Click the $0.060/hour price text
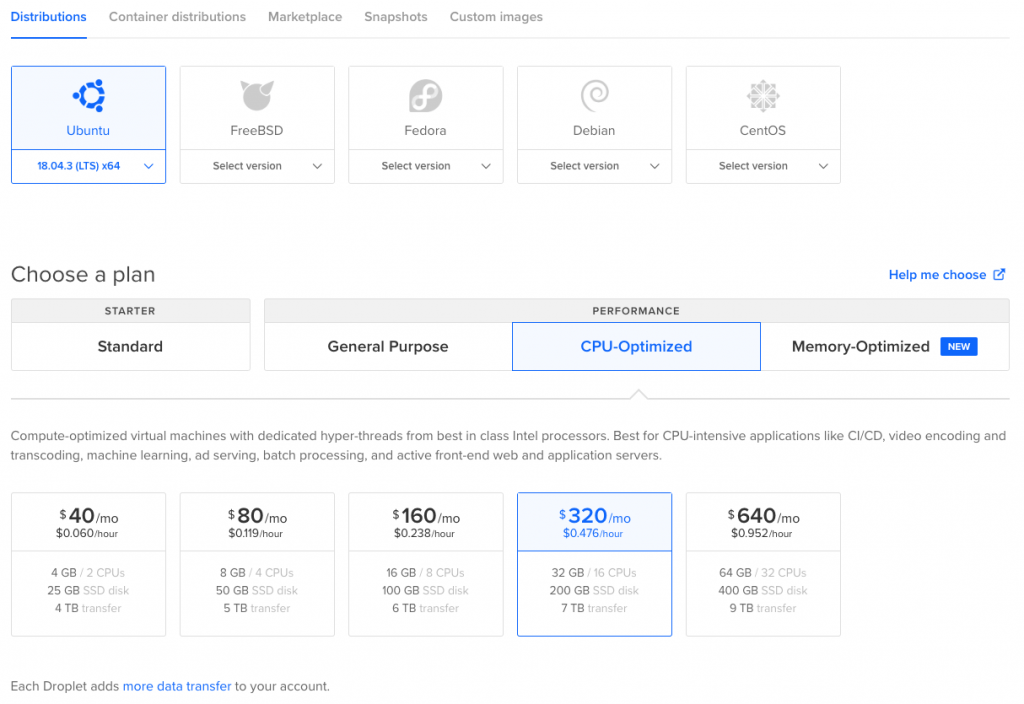The width and height of the screenshot is (1024, 704). click(87, 534)
